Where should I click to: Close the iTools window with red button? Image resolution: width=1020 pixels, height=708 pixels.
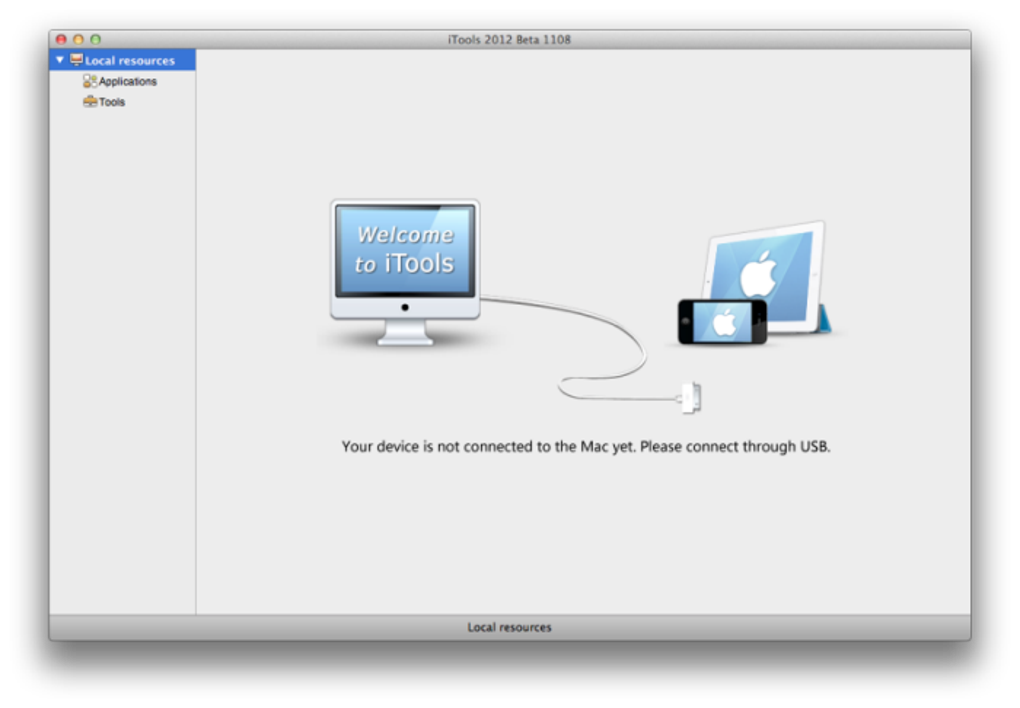coord(61,40)
